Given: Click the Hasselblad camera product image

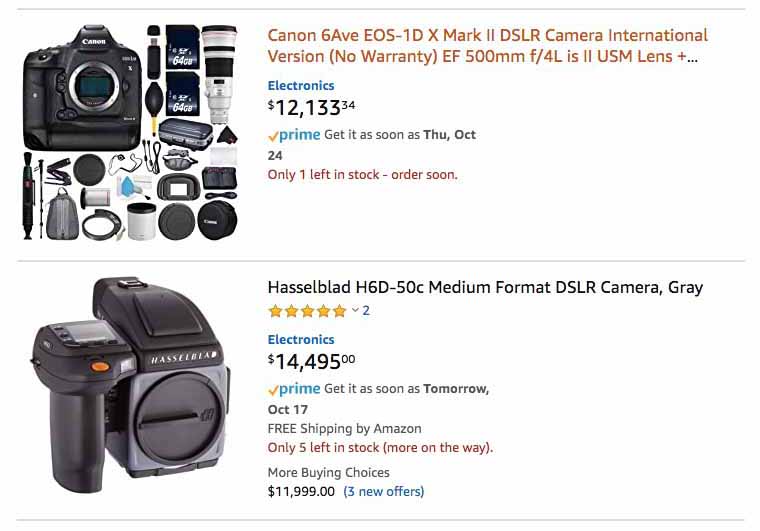Looking at the screenshot, I should pyautogui.click(x=131, y=385).
